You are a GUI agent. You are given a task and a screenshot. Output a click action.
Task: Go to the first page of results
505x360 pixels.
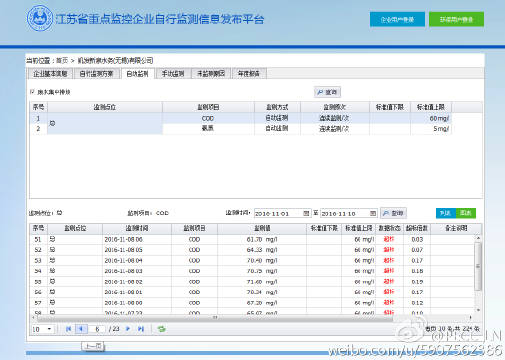[68, 329]
